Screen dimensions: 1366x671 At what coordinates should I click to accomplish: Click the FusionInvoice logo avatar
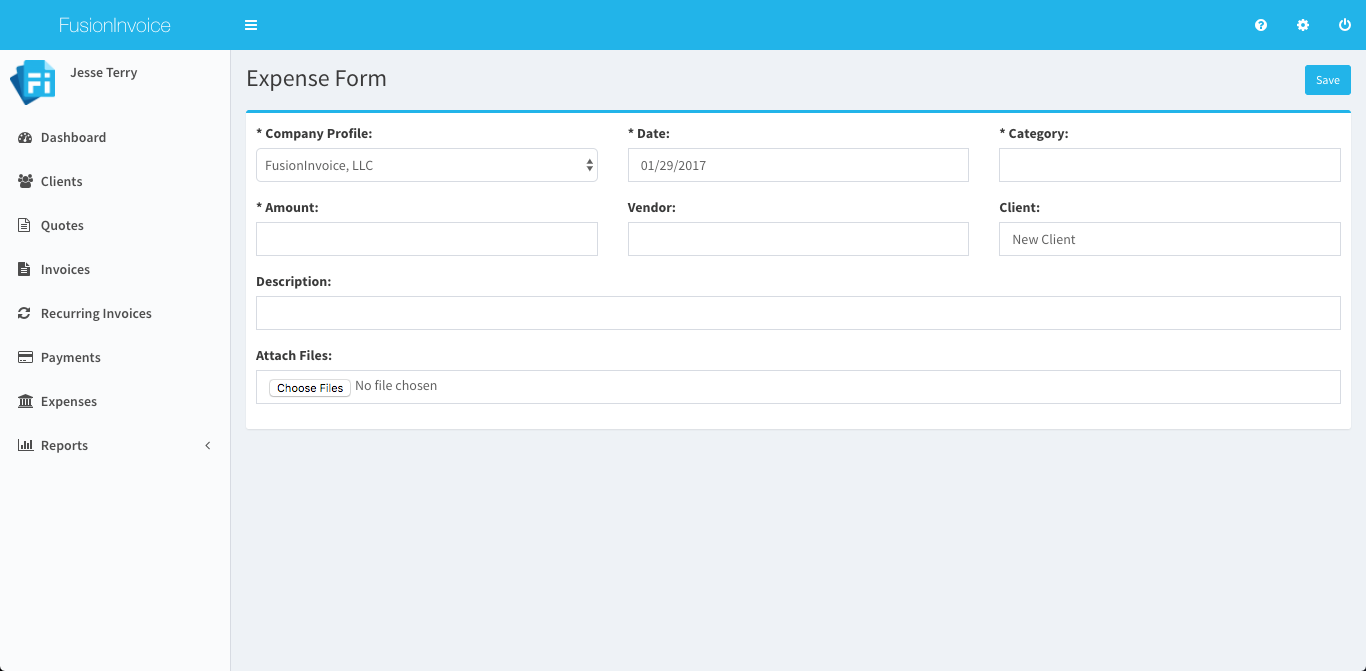[x=33, y=82]
